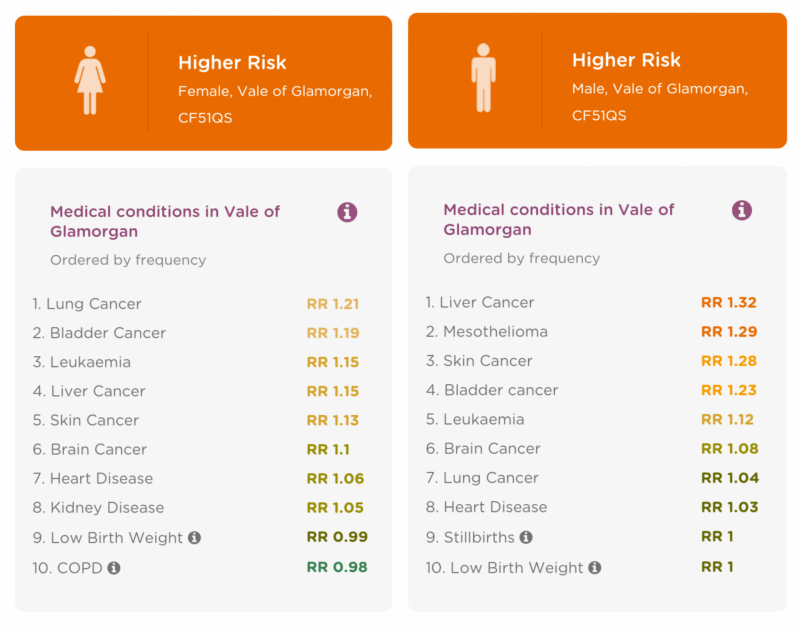Select the male Higher Risk banner title

(x=626, y=60)
